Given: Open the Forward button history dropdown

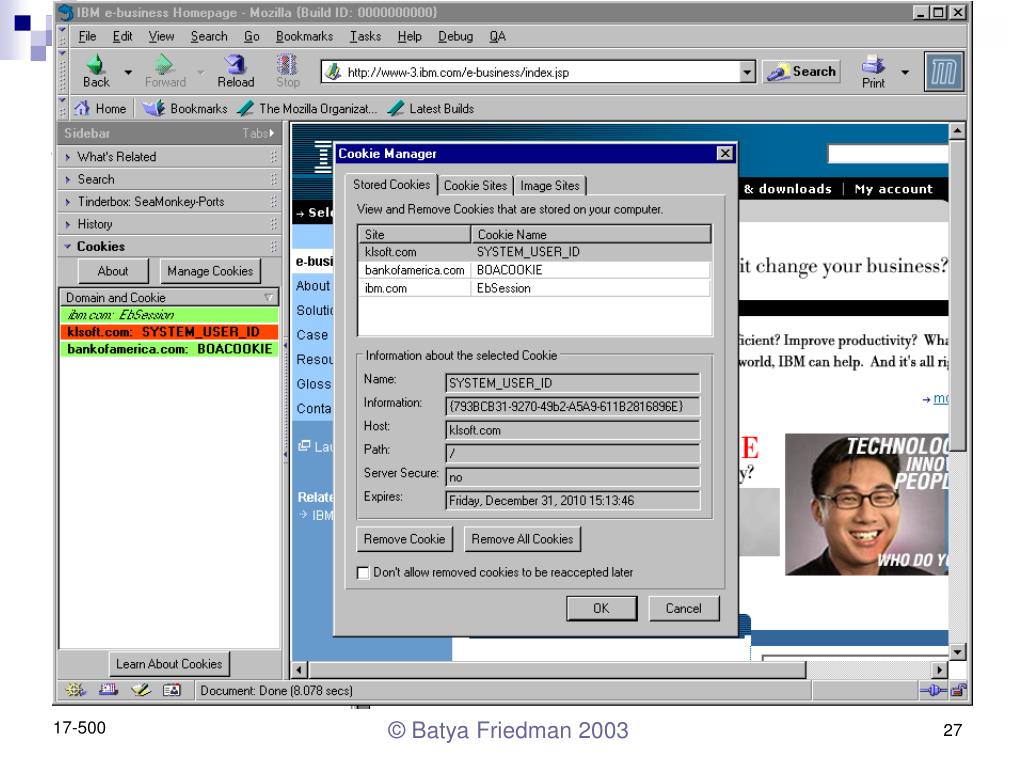Looking at the screenshot, I should pos(200,72).
